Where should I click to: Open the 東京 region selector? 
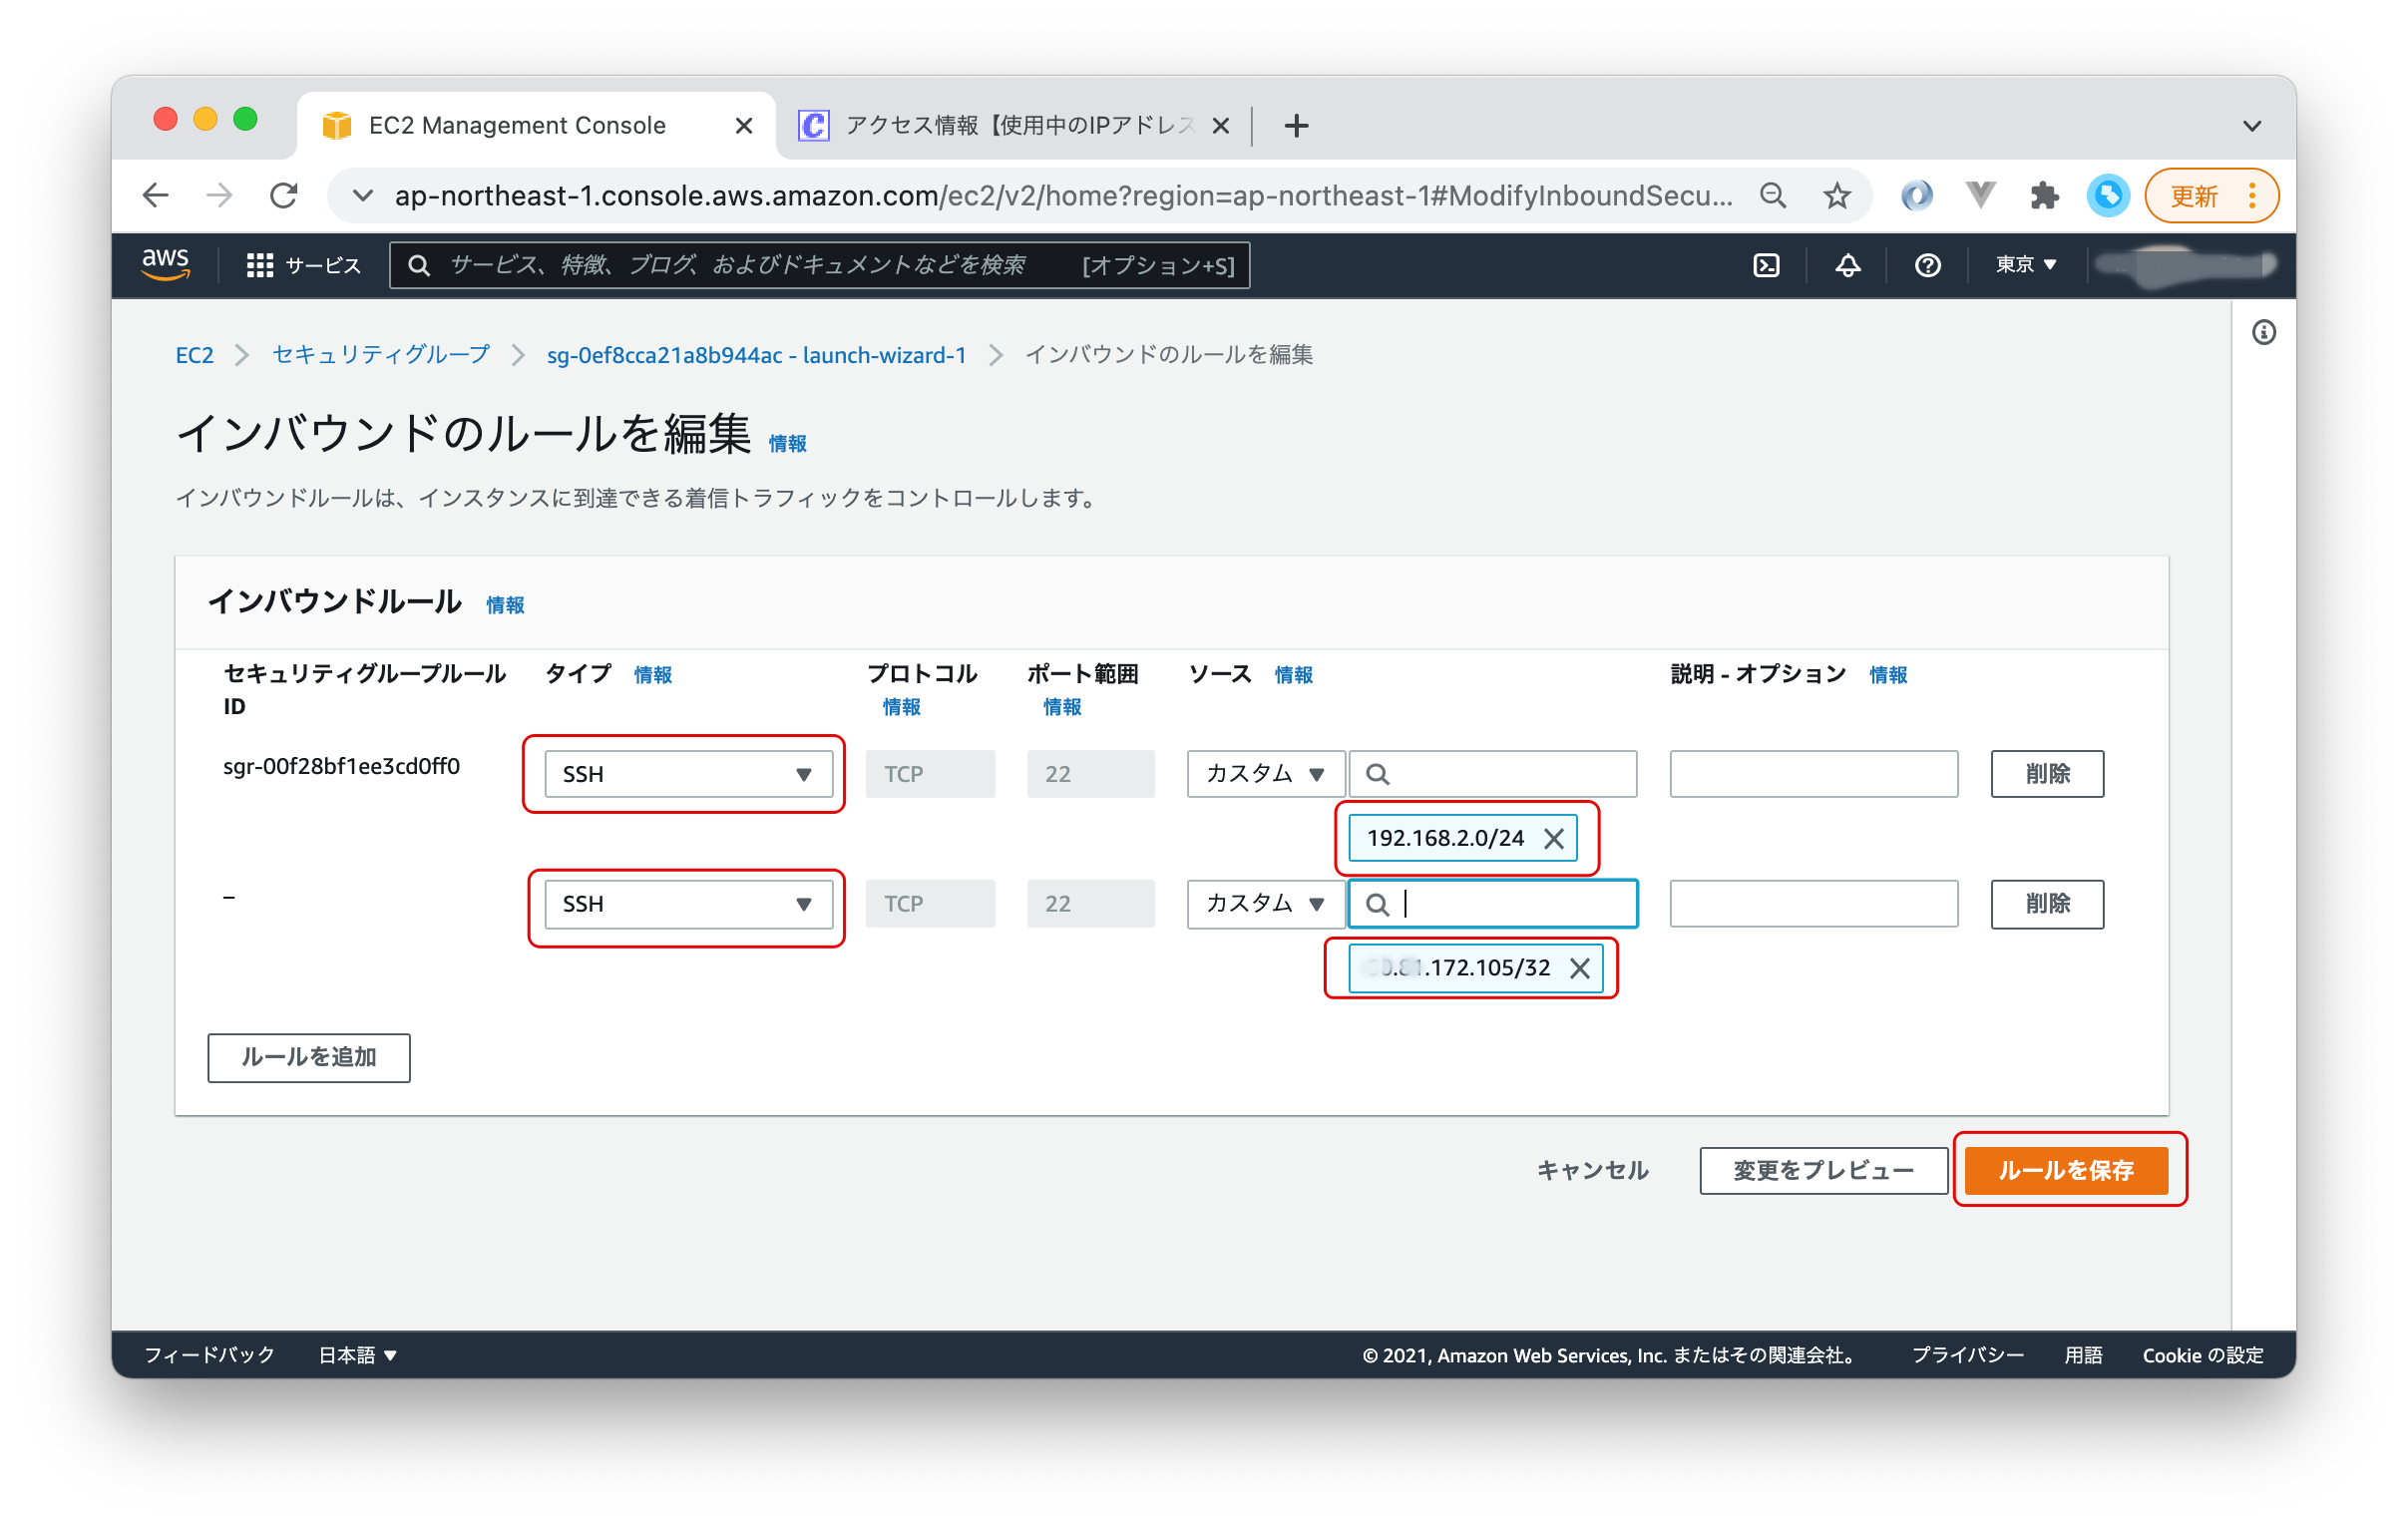tap(2026, 265)
